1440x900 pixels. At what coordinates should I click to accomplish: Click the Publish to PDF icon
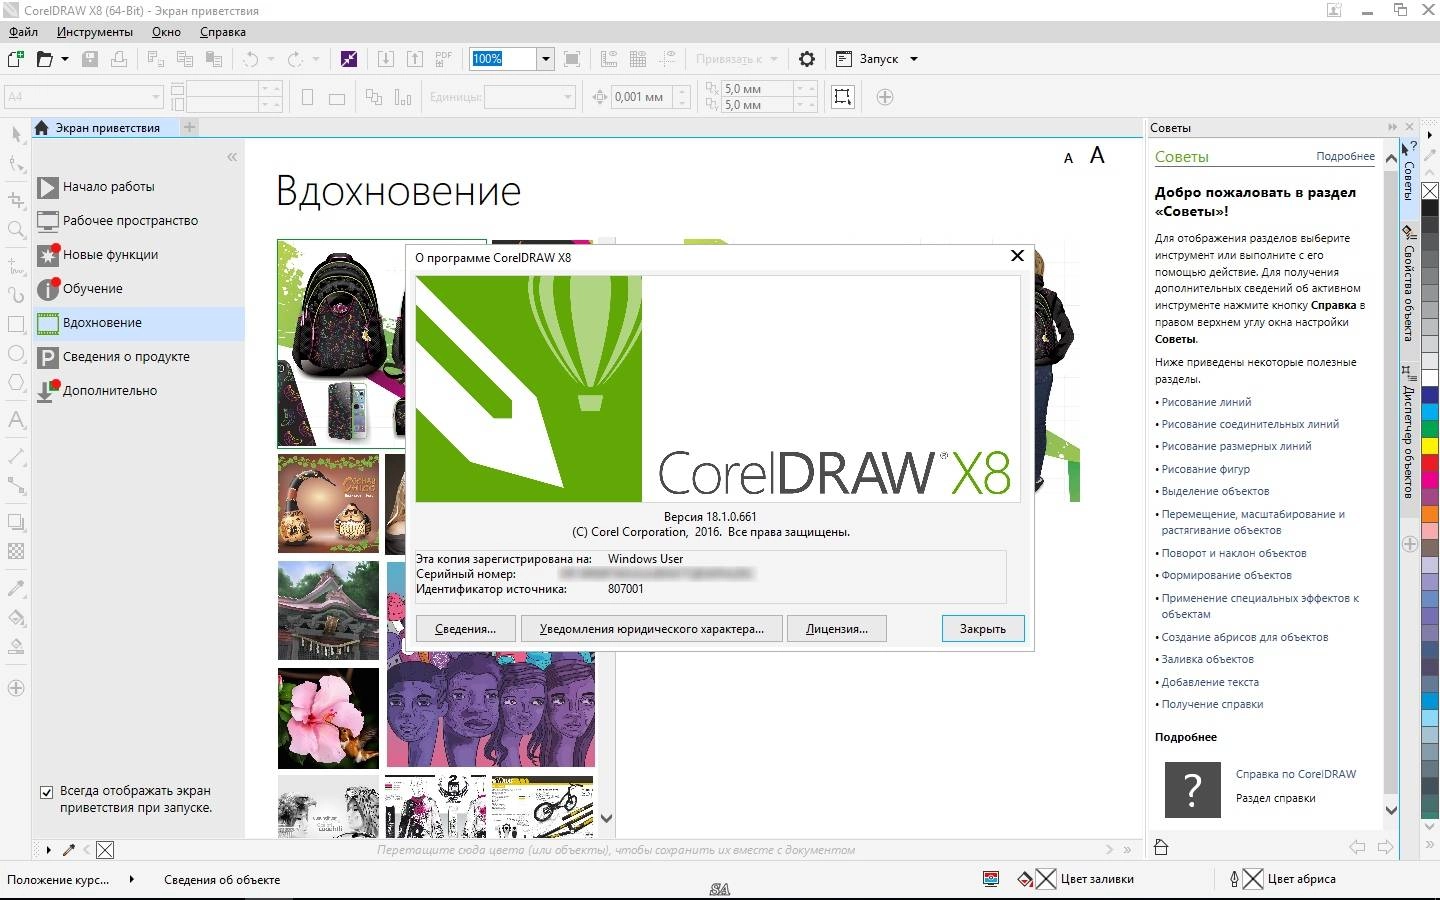tap(444, 59)
